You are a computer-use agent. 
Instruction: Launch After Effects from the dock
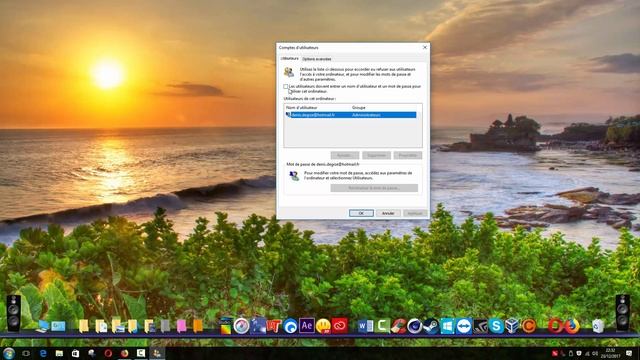coord(307,326)
